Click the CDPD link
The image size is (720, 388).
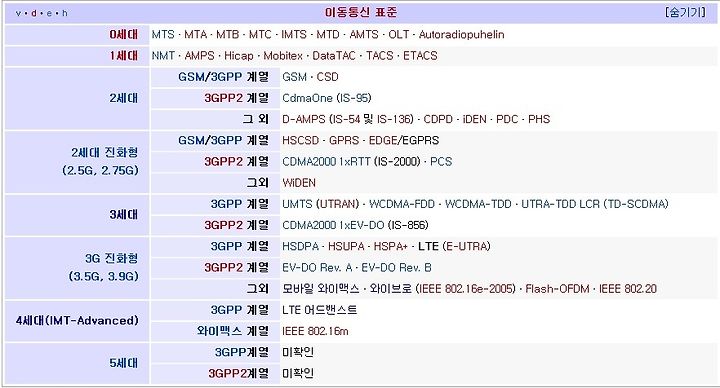click(438, 119)
